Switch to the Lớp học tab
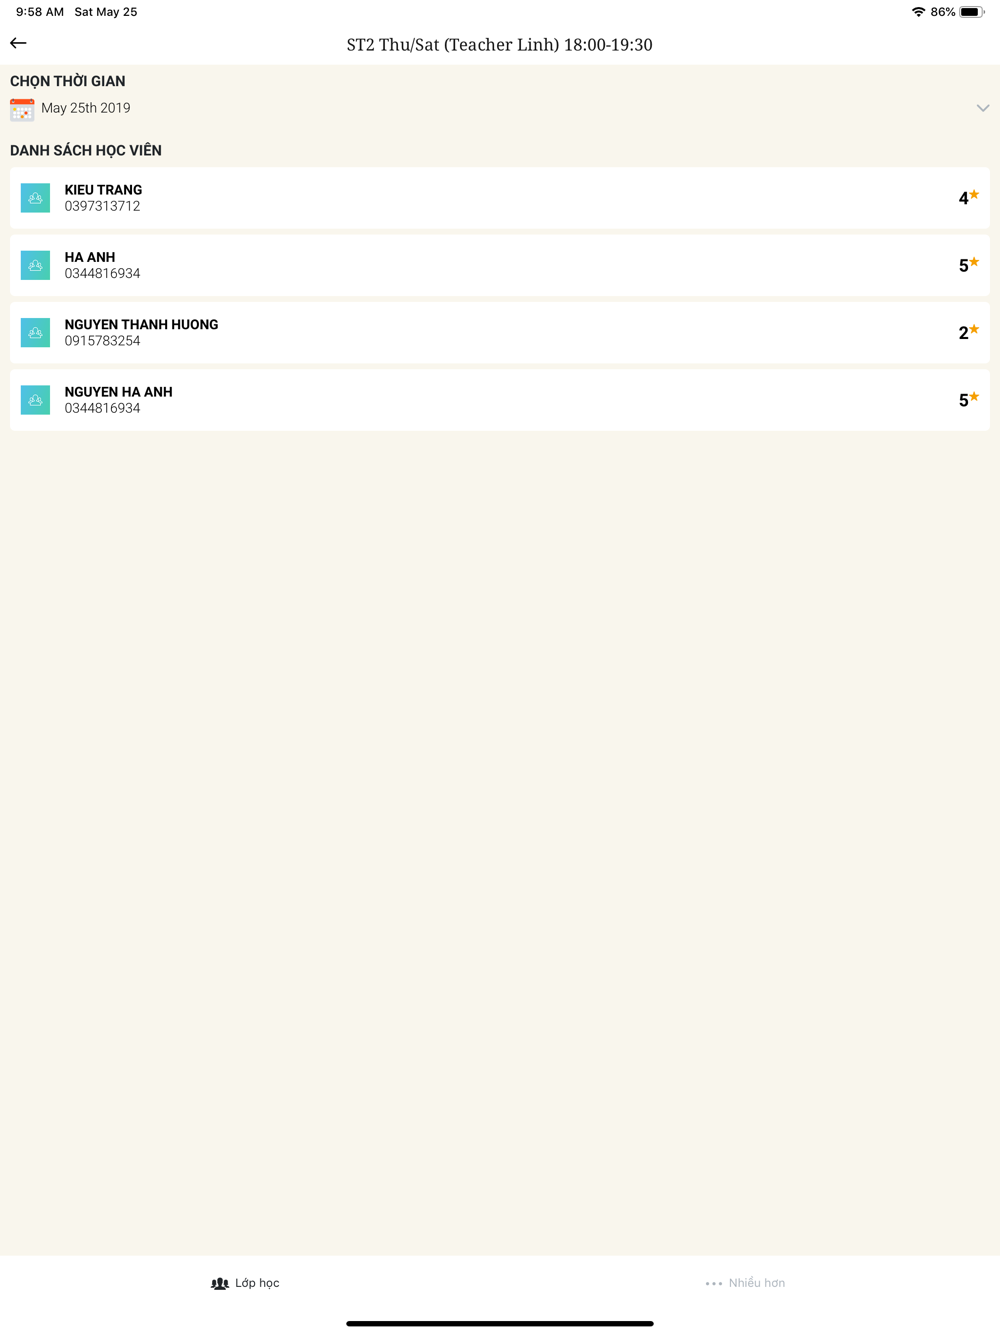Viewport: 1000px width, 1334px height. pos(246,1283)
